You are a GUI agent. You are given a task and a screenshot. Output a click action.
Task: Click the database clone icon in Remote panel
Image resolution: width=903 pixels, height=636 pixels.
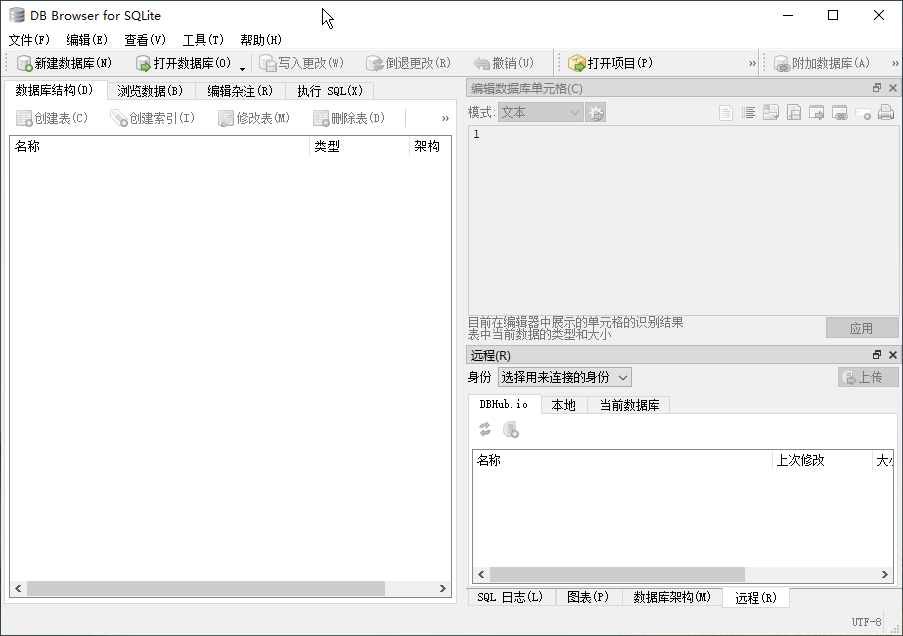[x=511, y=429]
